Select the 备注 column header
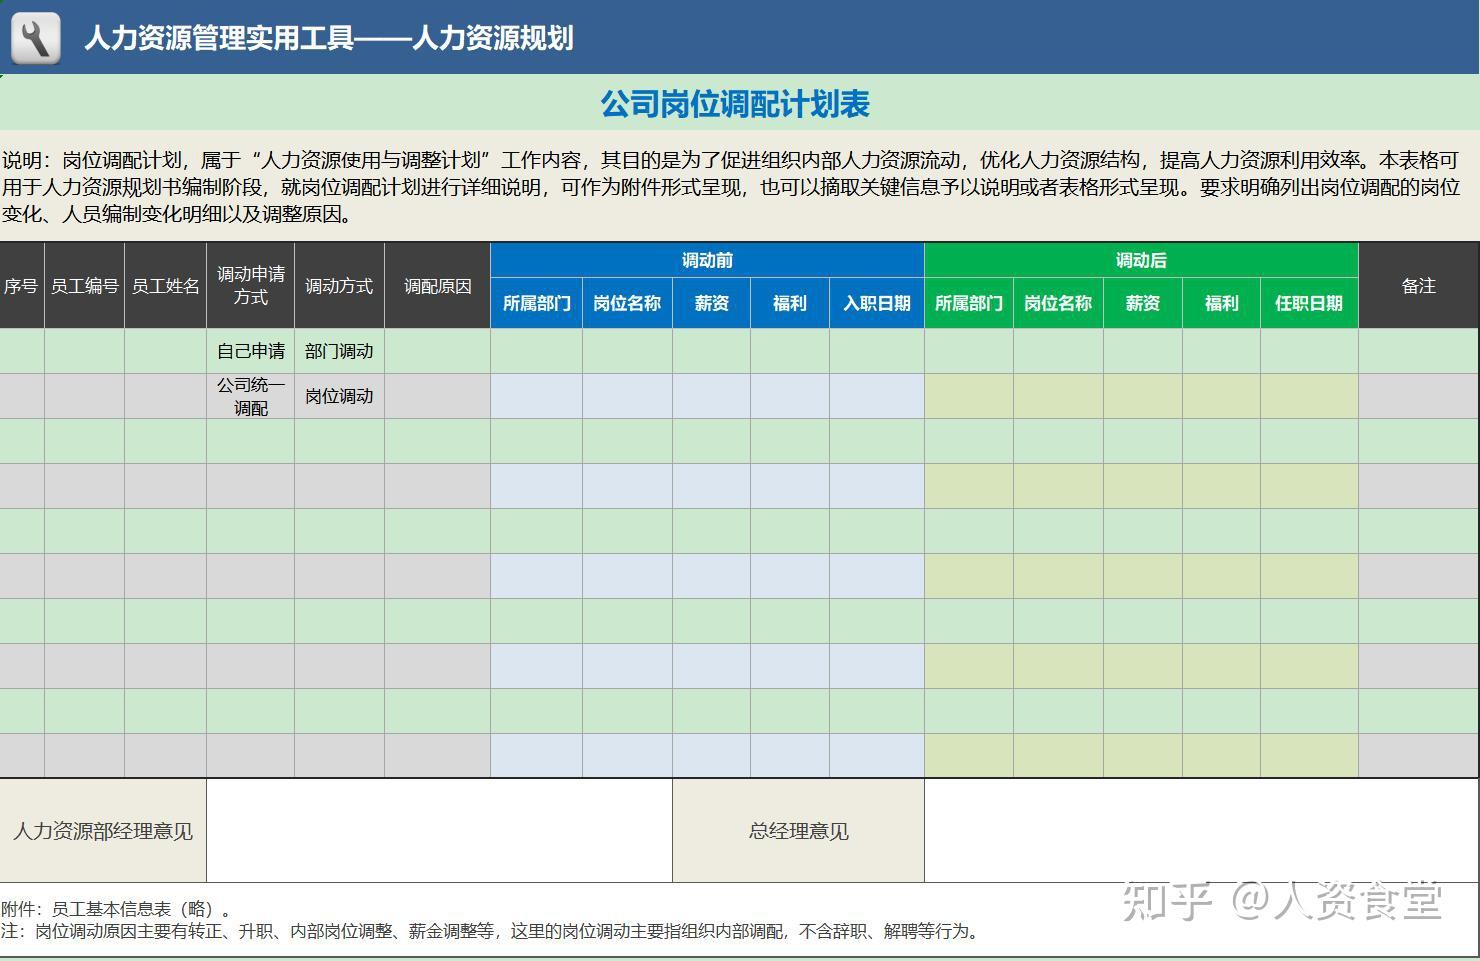Image resolution: width=1480 pixels, height=961 pixels. (x=1418, y=286)
